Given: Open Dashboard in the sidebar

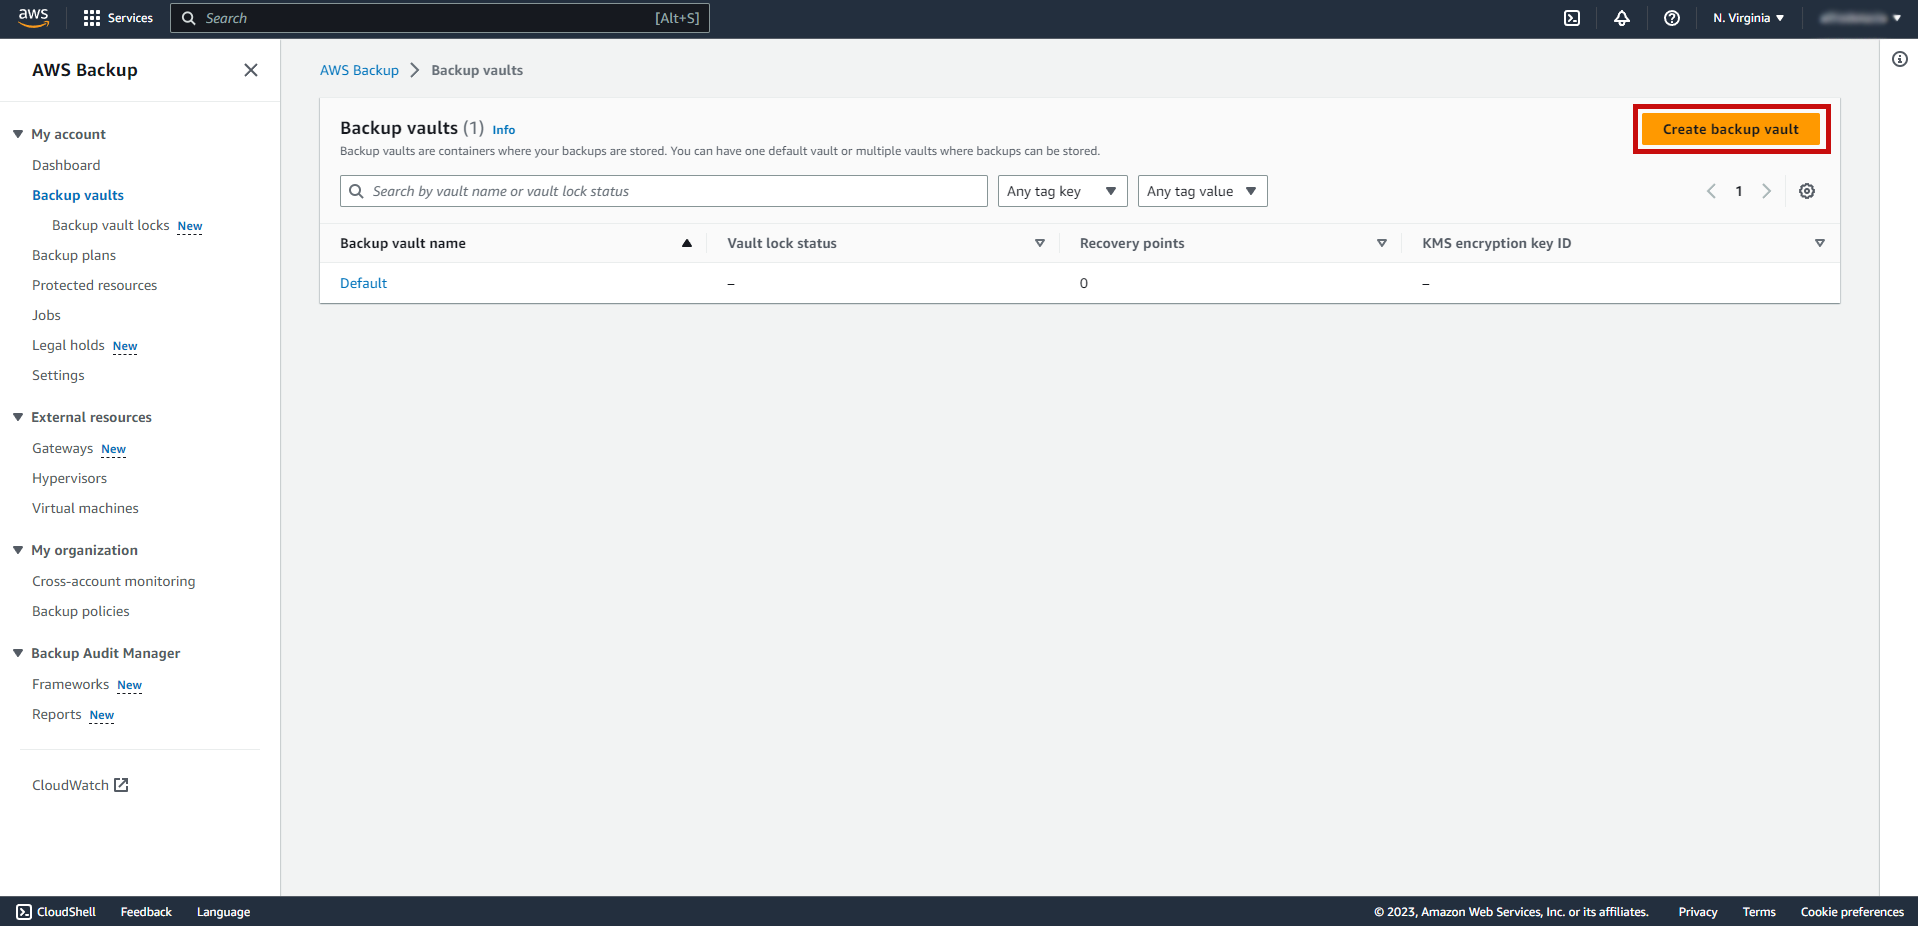Looking at the screenshot, I should pyautogui.click(x=66, y=165).
